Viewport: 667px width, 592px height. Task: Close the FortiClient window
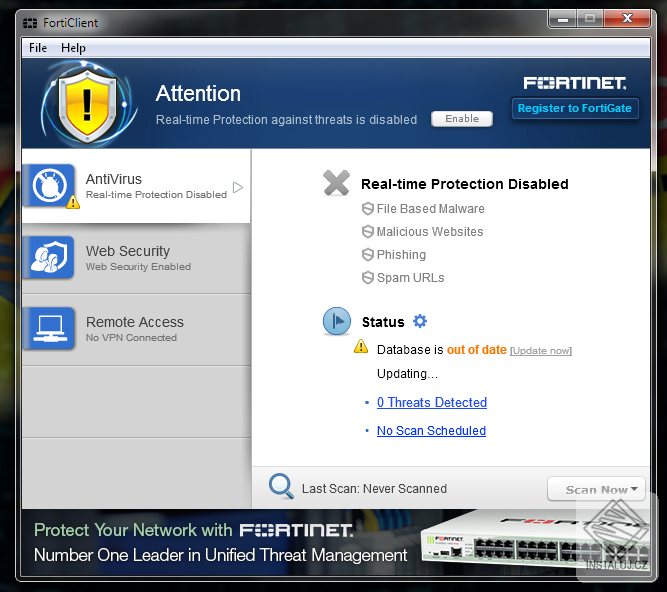[x=627, y=19]
